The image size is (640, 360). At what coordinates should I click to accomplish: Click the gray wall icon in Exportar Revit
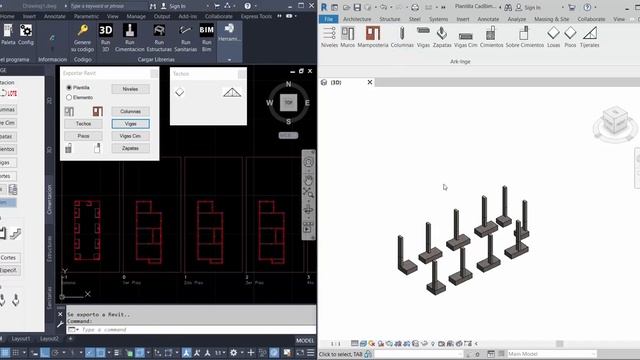pyautogui.click(x=69, y=111)
